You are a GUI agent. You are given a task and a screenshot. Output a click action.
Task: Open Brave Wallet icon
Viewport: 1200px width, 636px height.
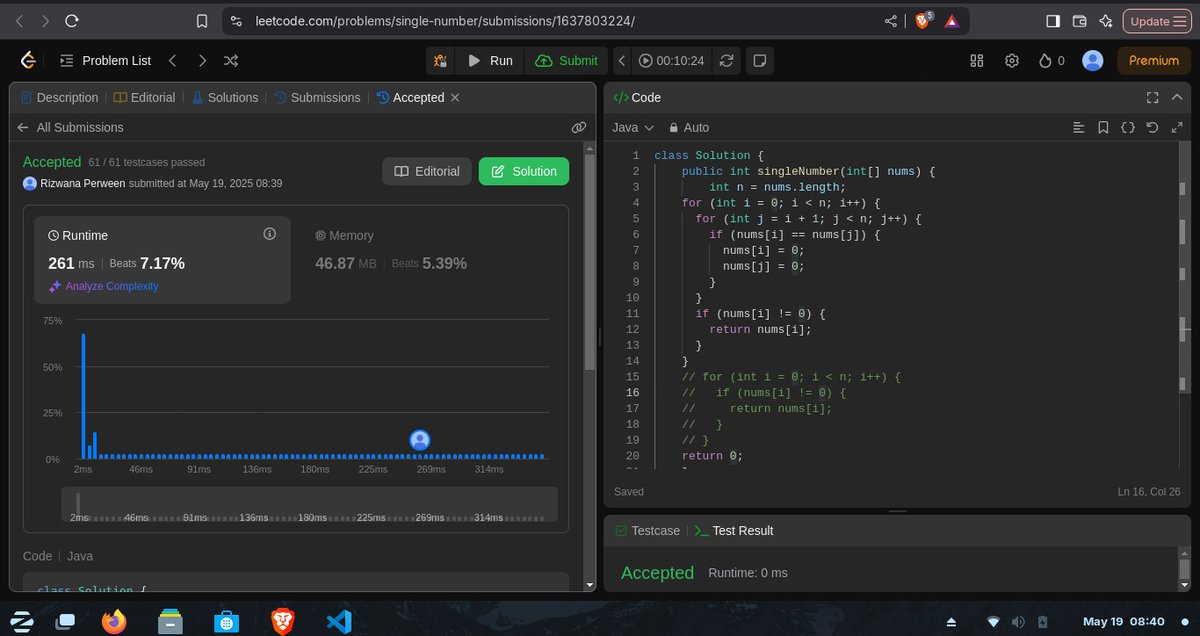(x=1079, y=20)
